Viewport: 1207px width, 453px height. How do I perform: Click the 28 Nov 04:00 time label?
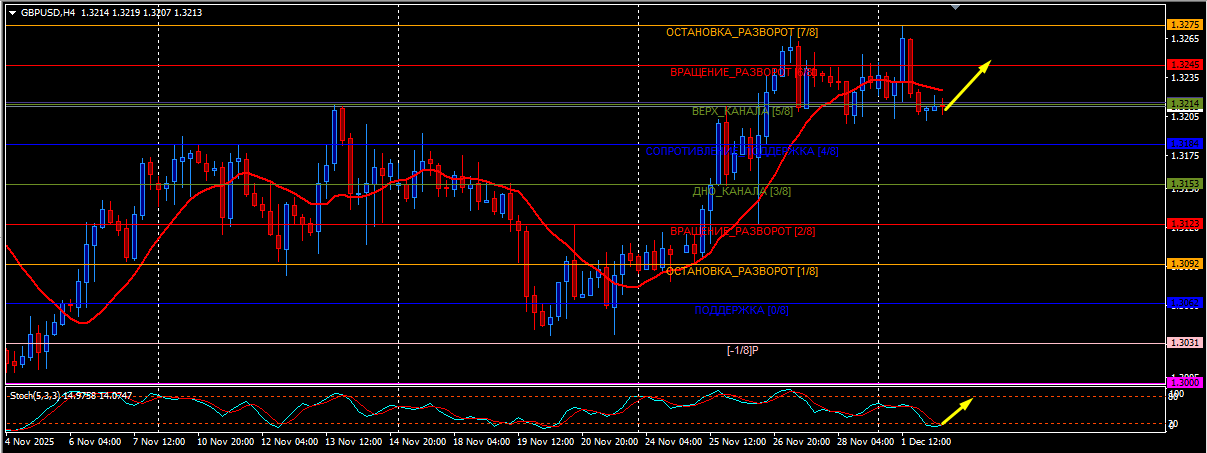866,440
